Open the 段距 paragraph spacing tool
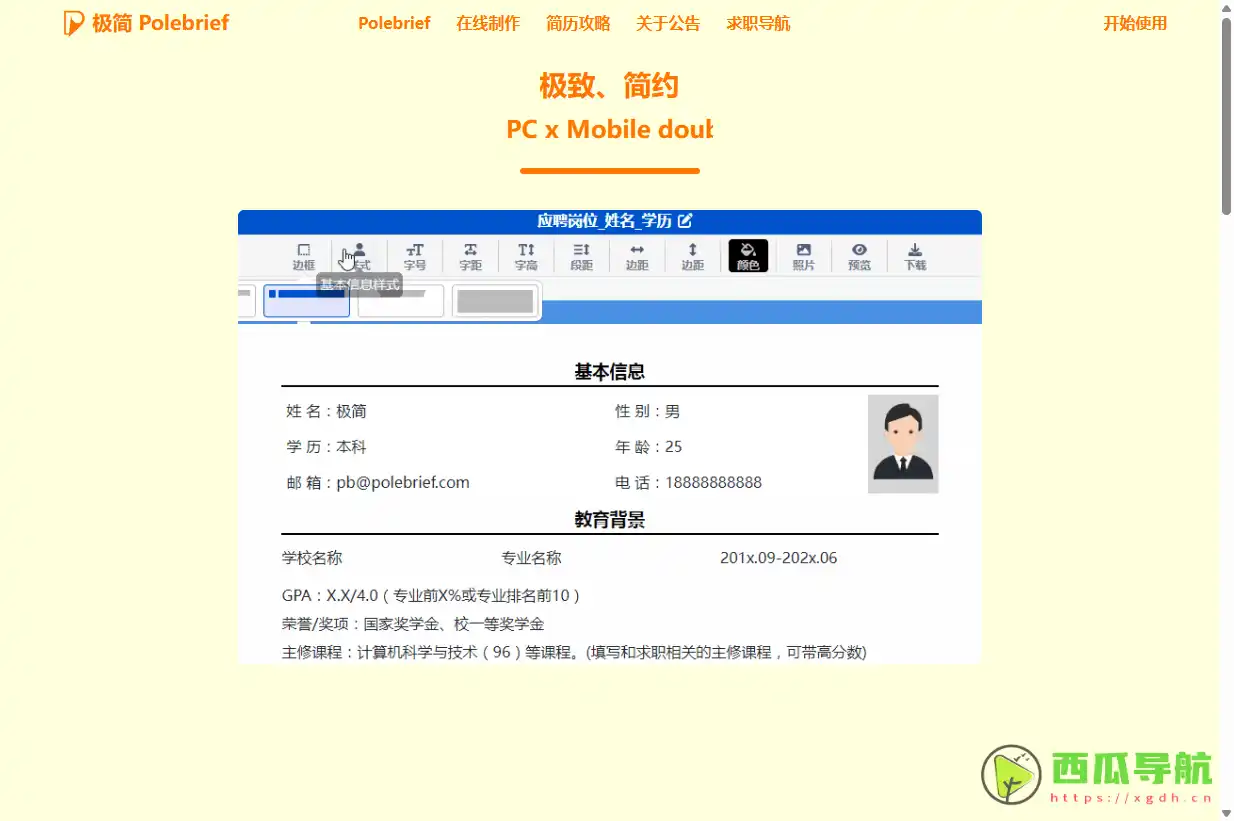The width and height of the screenshot is (1234, 821). [581, 255]
